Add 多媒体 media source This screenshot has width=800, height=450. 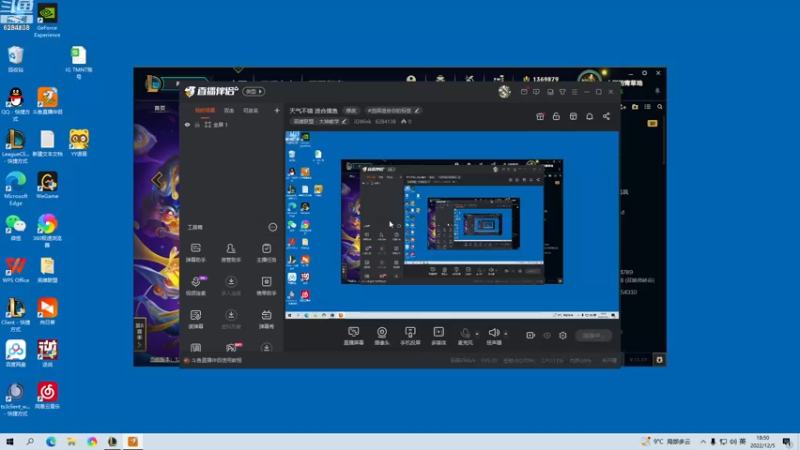(x=438, y=336)
